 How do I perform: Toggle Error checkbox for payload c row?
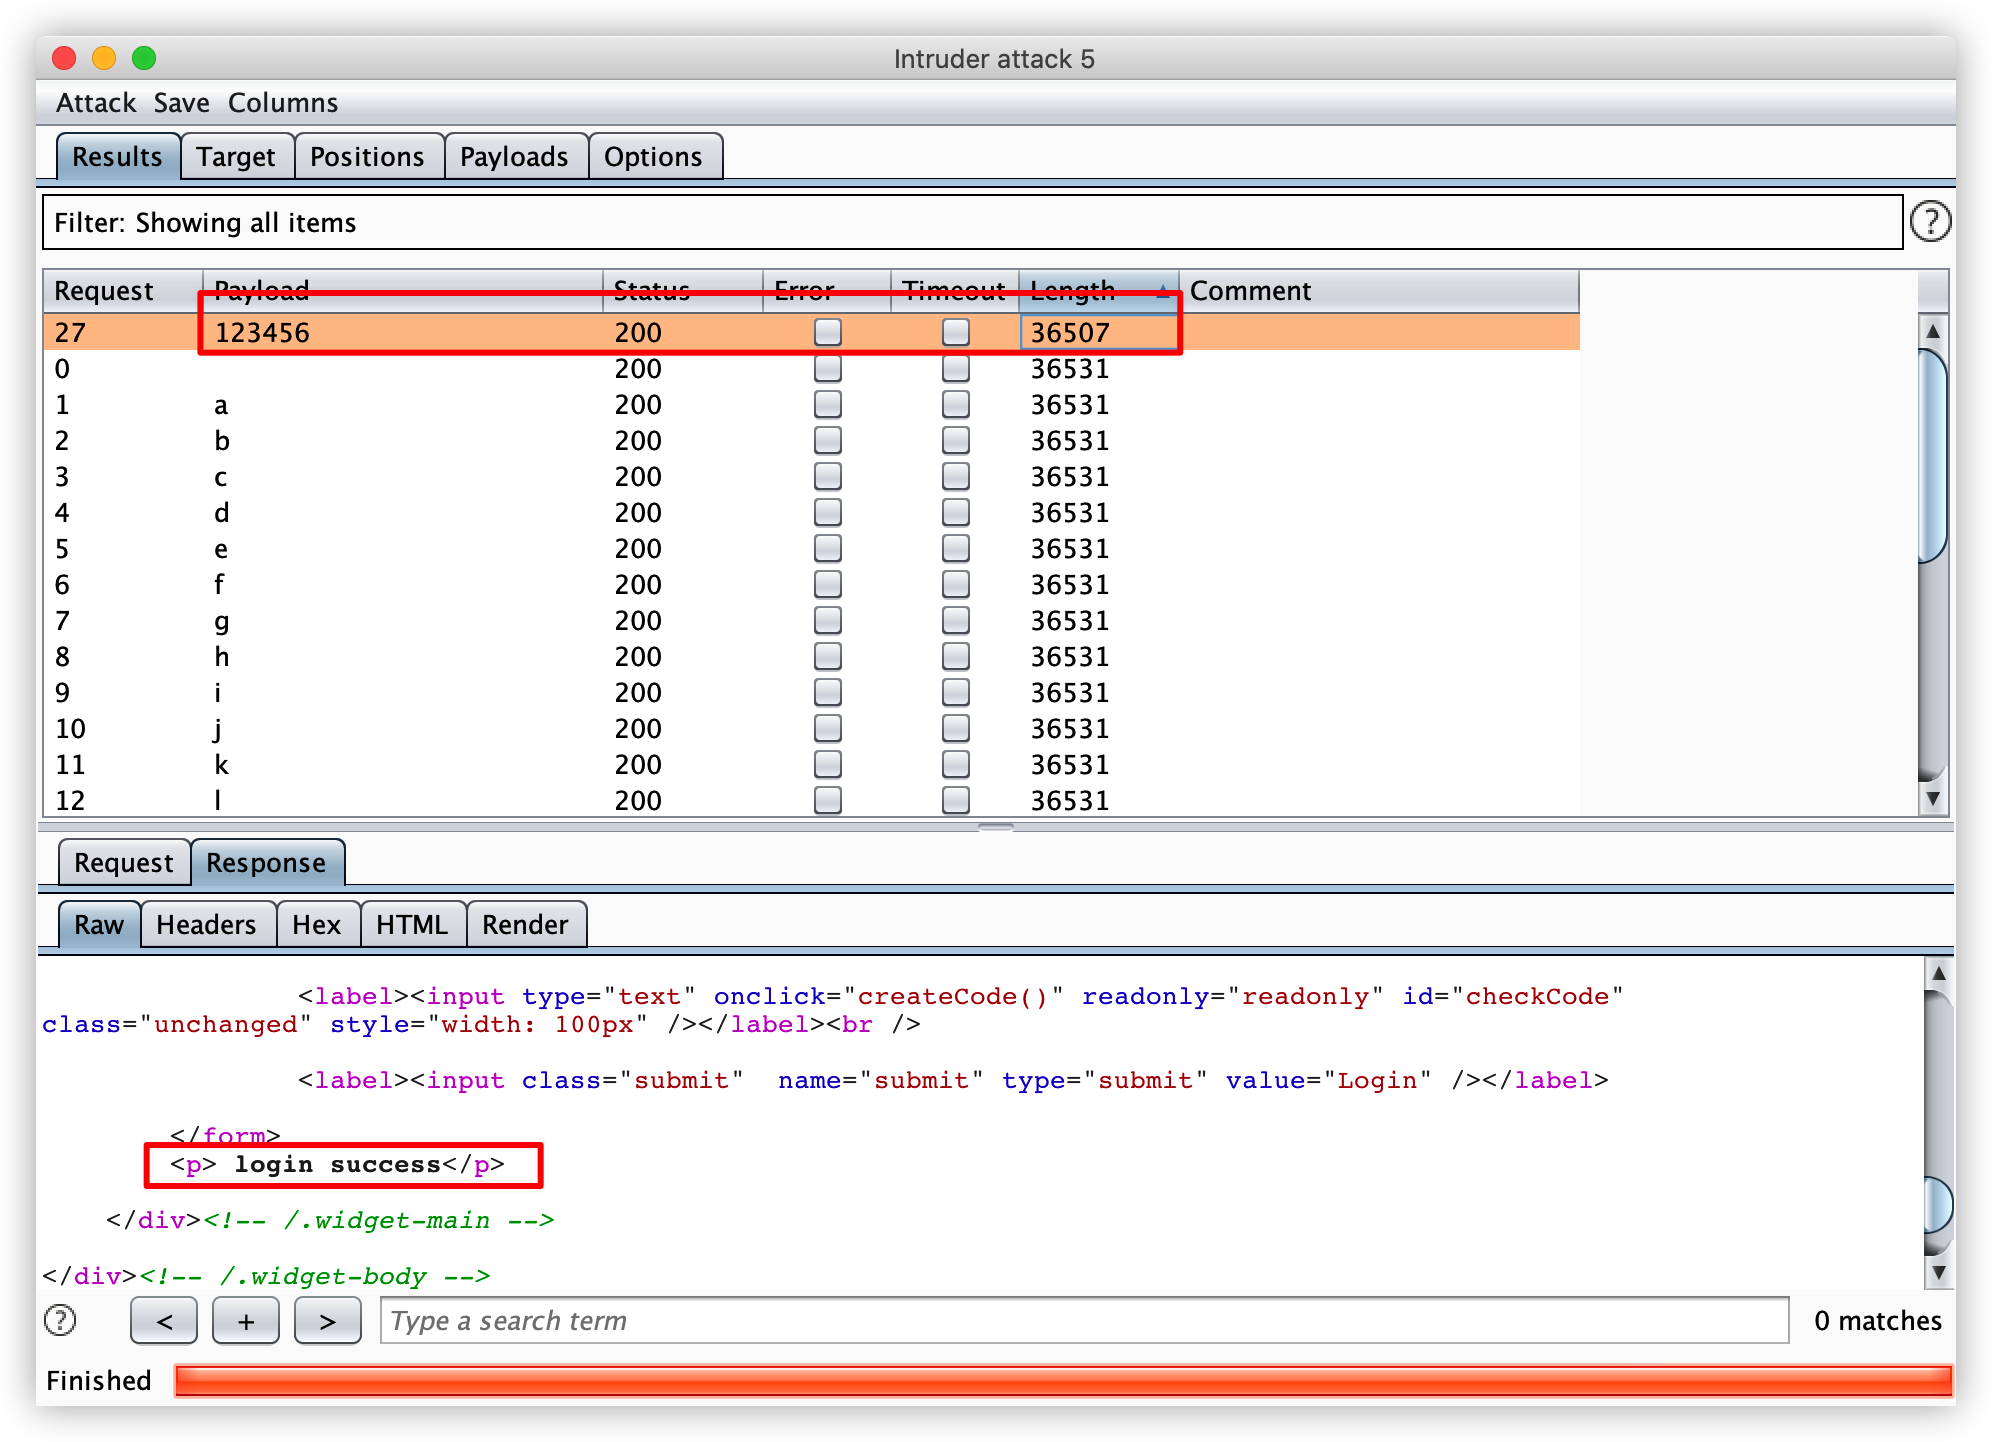827,476
